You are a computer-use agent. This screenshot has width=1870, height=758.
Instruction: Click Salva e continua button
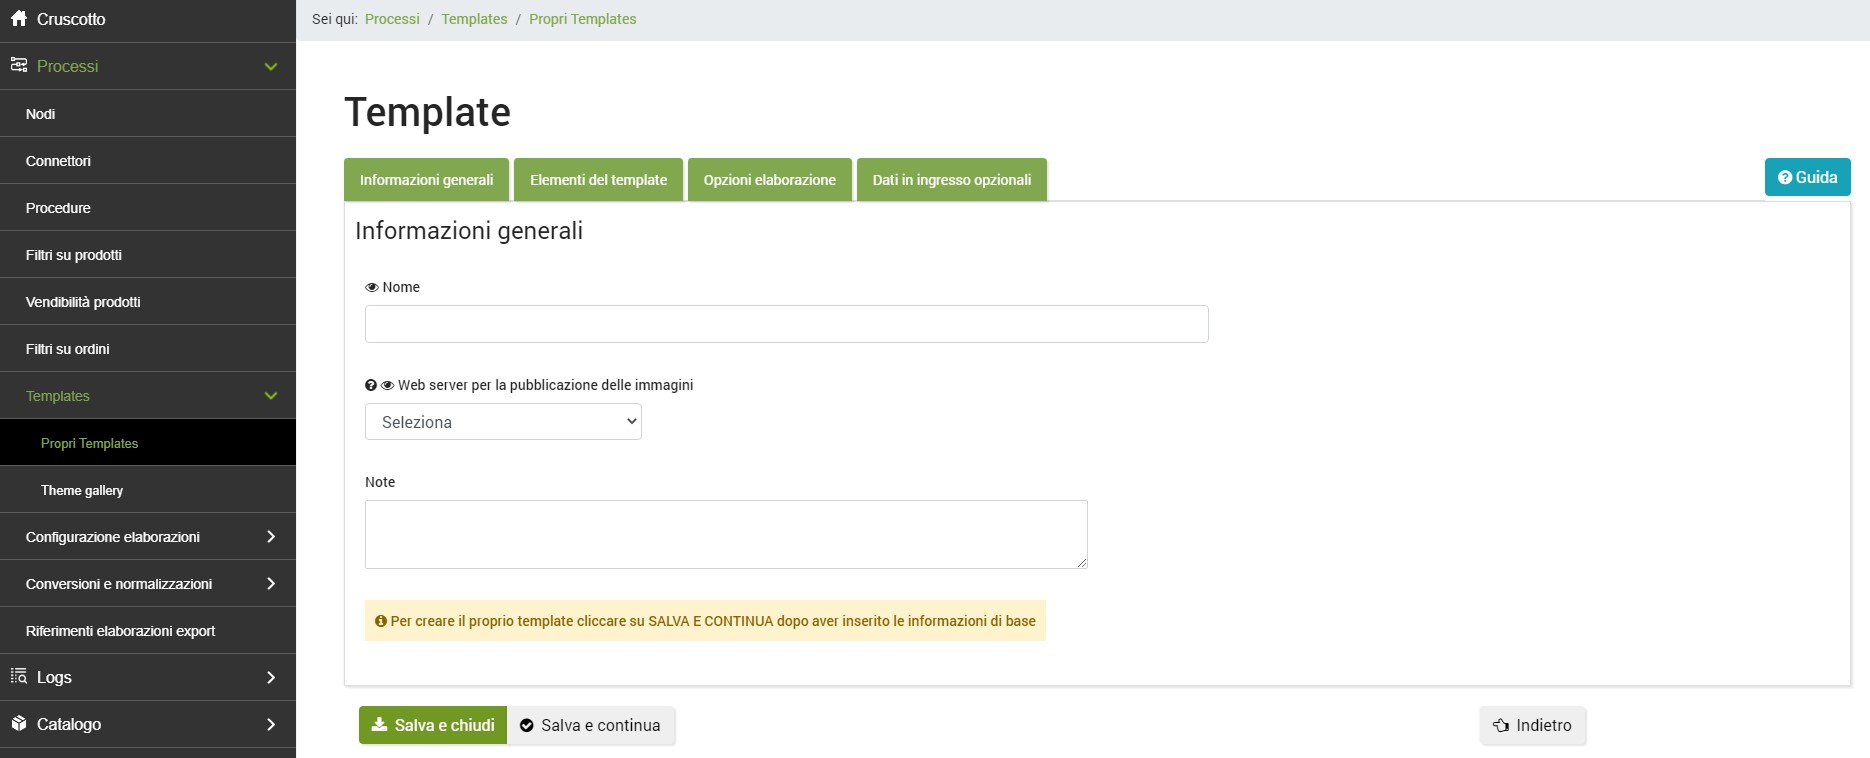tap(591, 726)
